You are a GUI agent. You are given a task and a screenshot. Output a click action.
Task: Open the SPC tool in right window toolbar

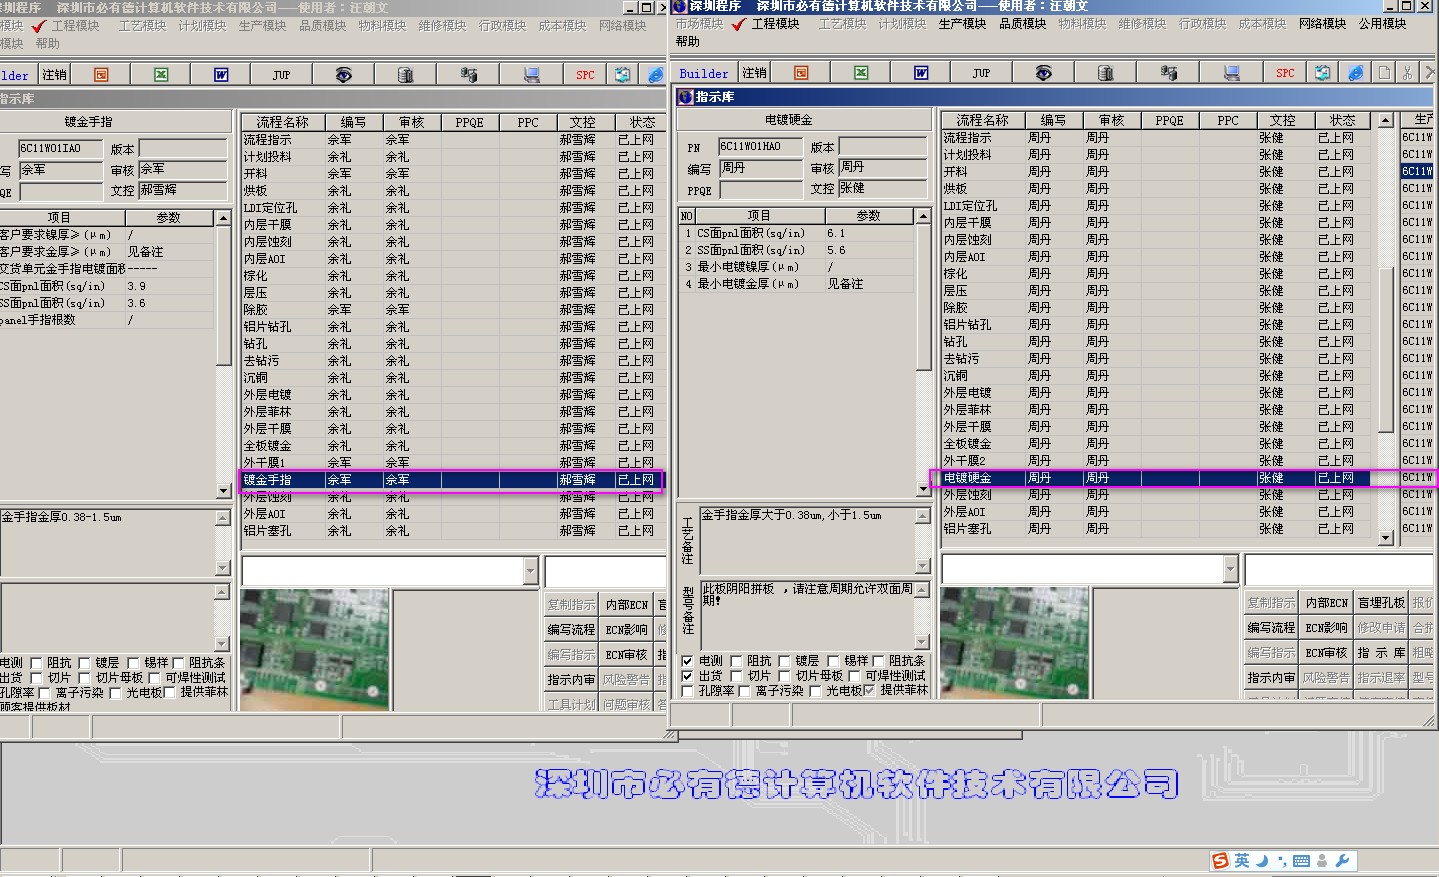pyautogui.click(x=1285, y=73)
